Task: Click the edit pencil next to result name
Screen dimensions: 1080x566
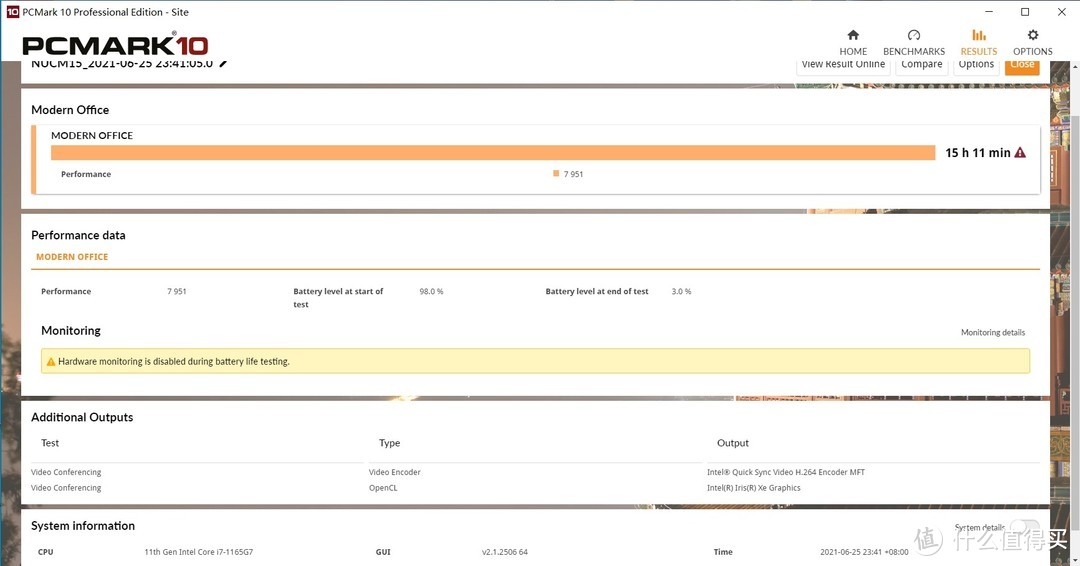Action: (x=223, y=63)
